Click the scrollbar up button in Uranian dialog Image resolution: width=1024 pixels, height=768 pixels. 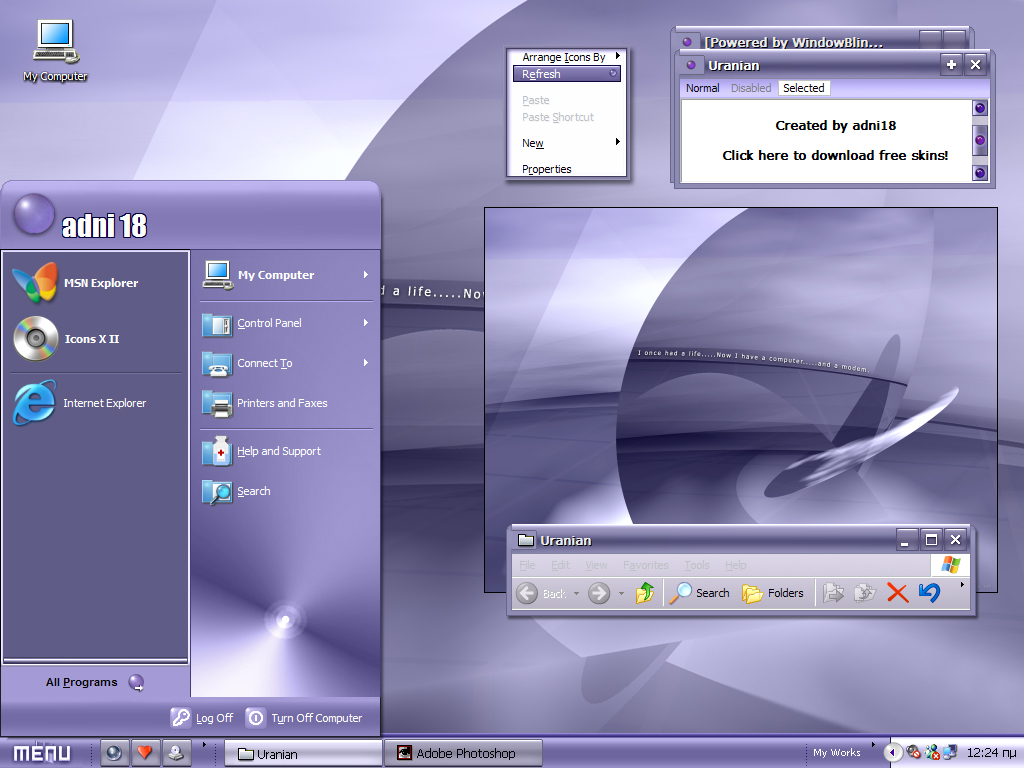point(980,108)
